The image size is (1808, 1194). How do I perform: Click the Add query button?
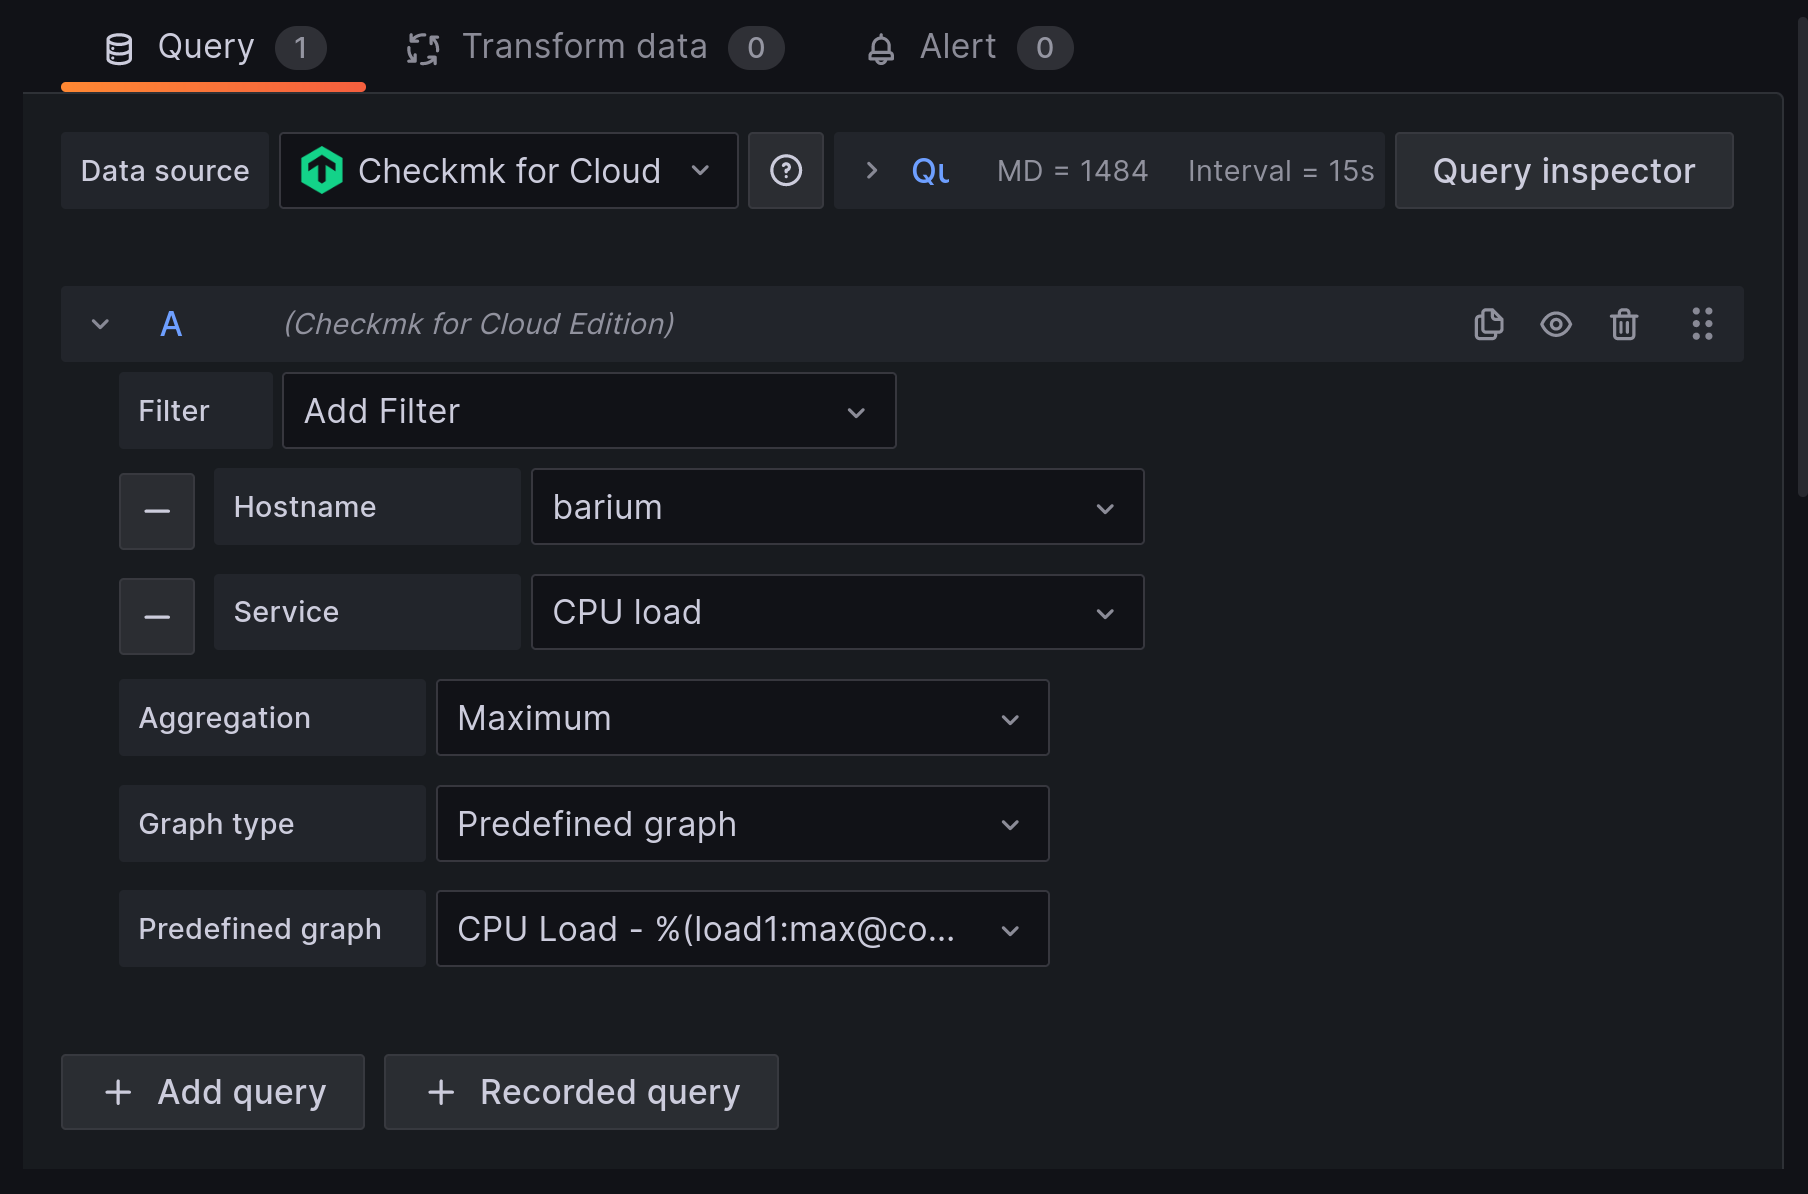[212, 1091]
